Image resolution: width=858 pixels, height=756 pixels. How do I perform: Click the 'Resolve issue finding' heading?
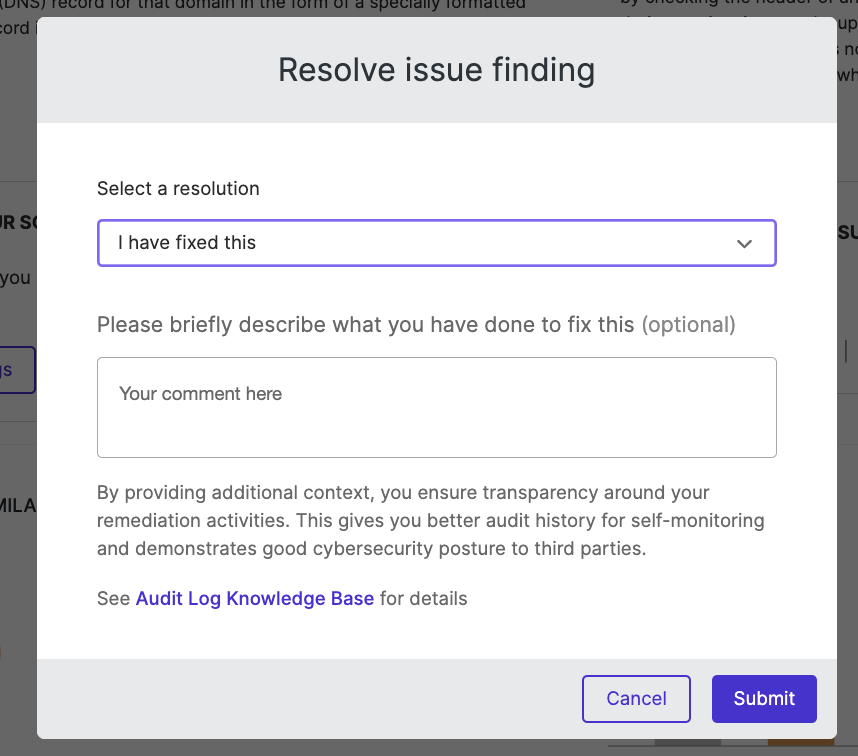[437, 70]
